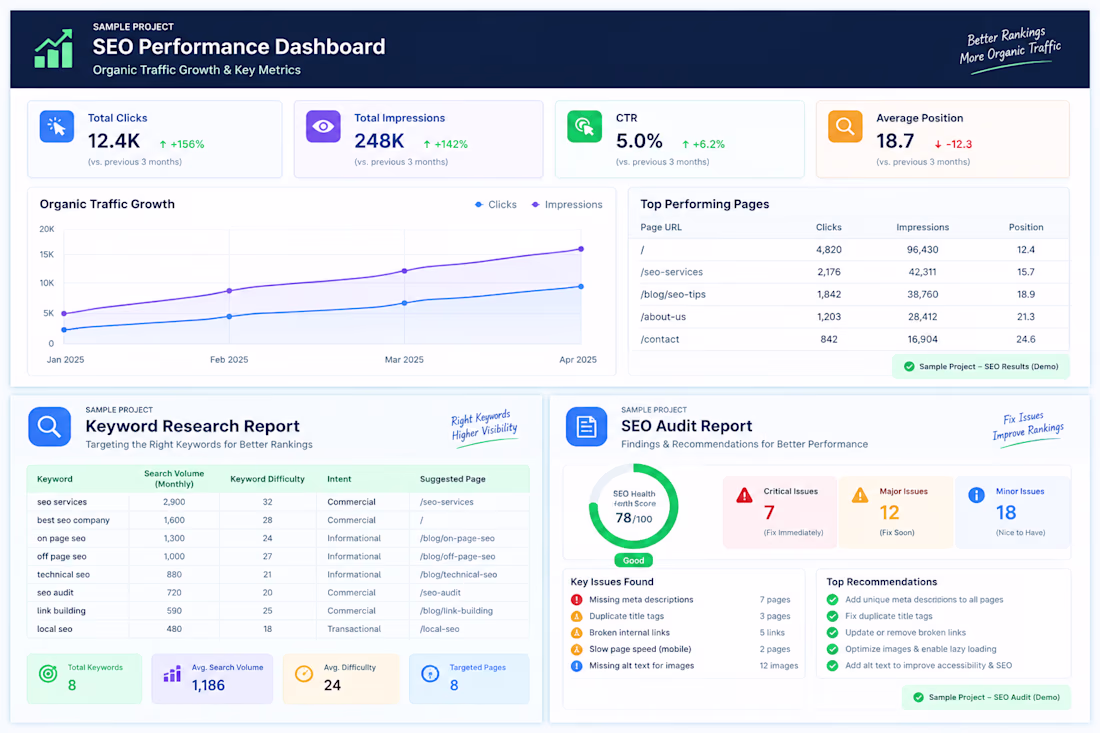Click the 96,430 impressions value

(923, 250)
